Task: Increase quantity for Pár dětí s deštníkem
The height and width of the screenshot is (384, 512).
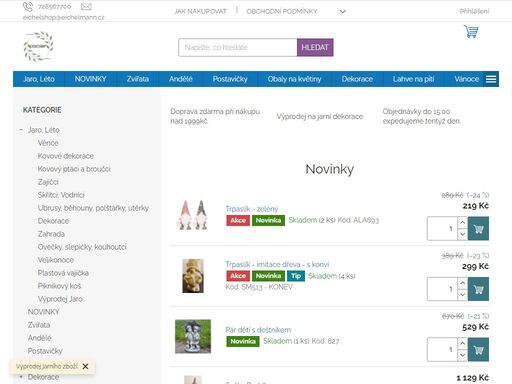Action: (x=462, y=343)
